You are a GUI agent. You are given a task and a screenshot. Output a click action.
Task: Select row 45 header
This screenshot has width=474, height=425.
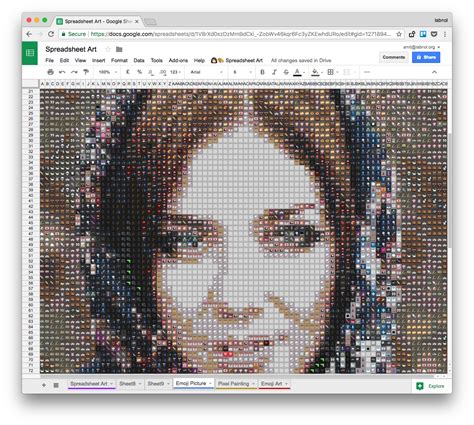31,223
